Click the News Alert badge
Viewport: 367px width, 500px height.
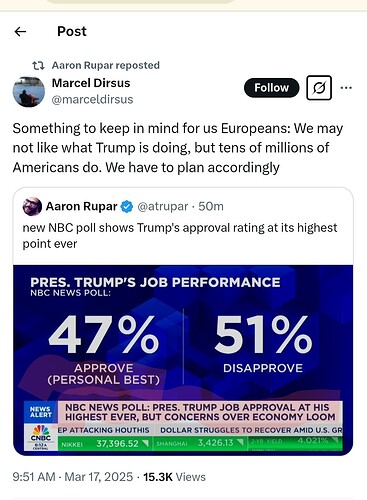[40, 412]
